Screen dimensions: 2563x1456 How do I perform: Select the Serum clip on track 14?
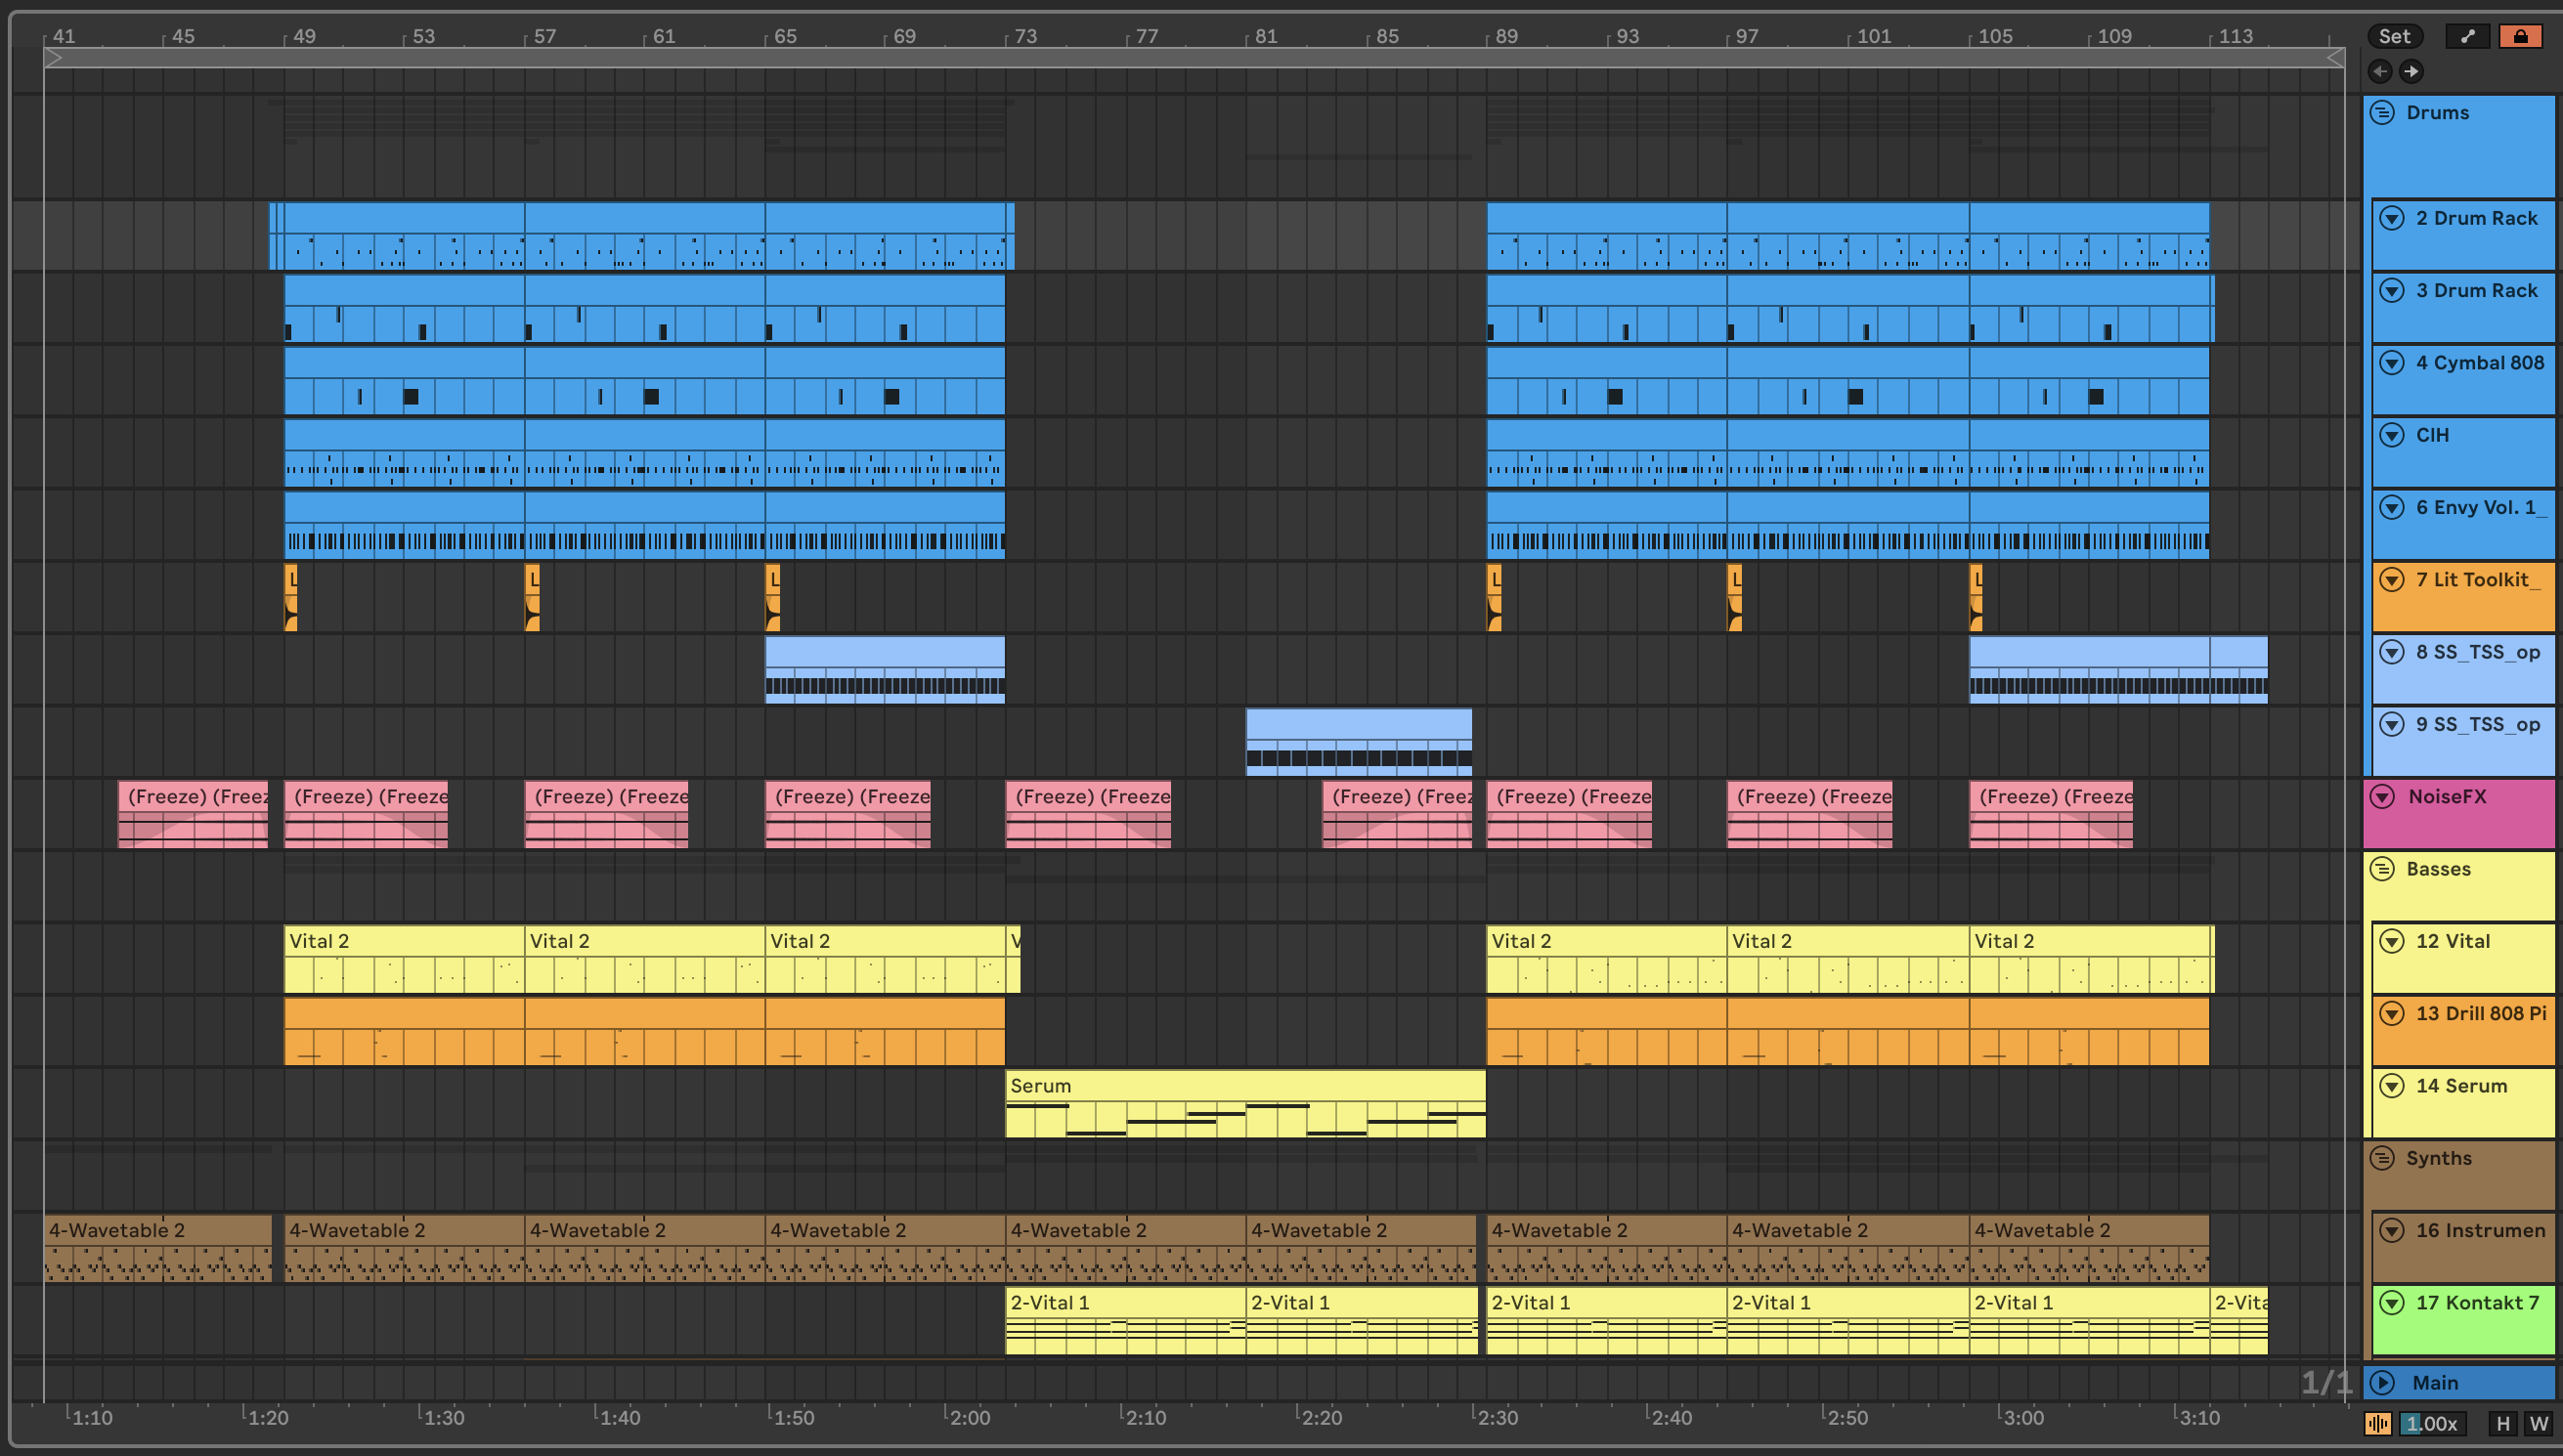[x=1243, y=1086]
